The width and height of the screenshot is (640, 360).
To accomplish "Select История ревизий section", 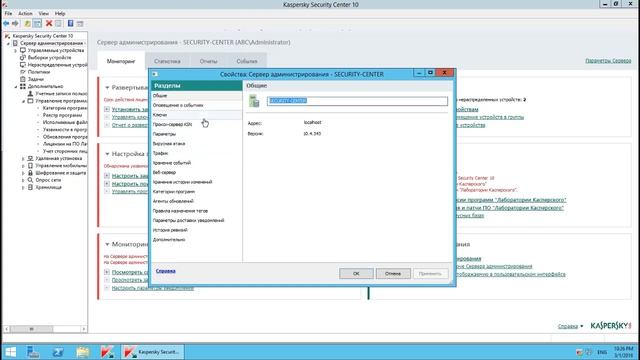I will 197,230.
